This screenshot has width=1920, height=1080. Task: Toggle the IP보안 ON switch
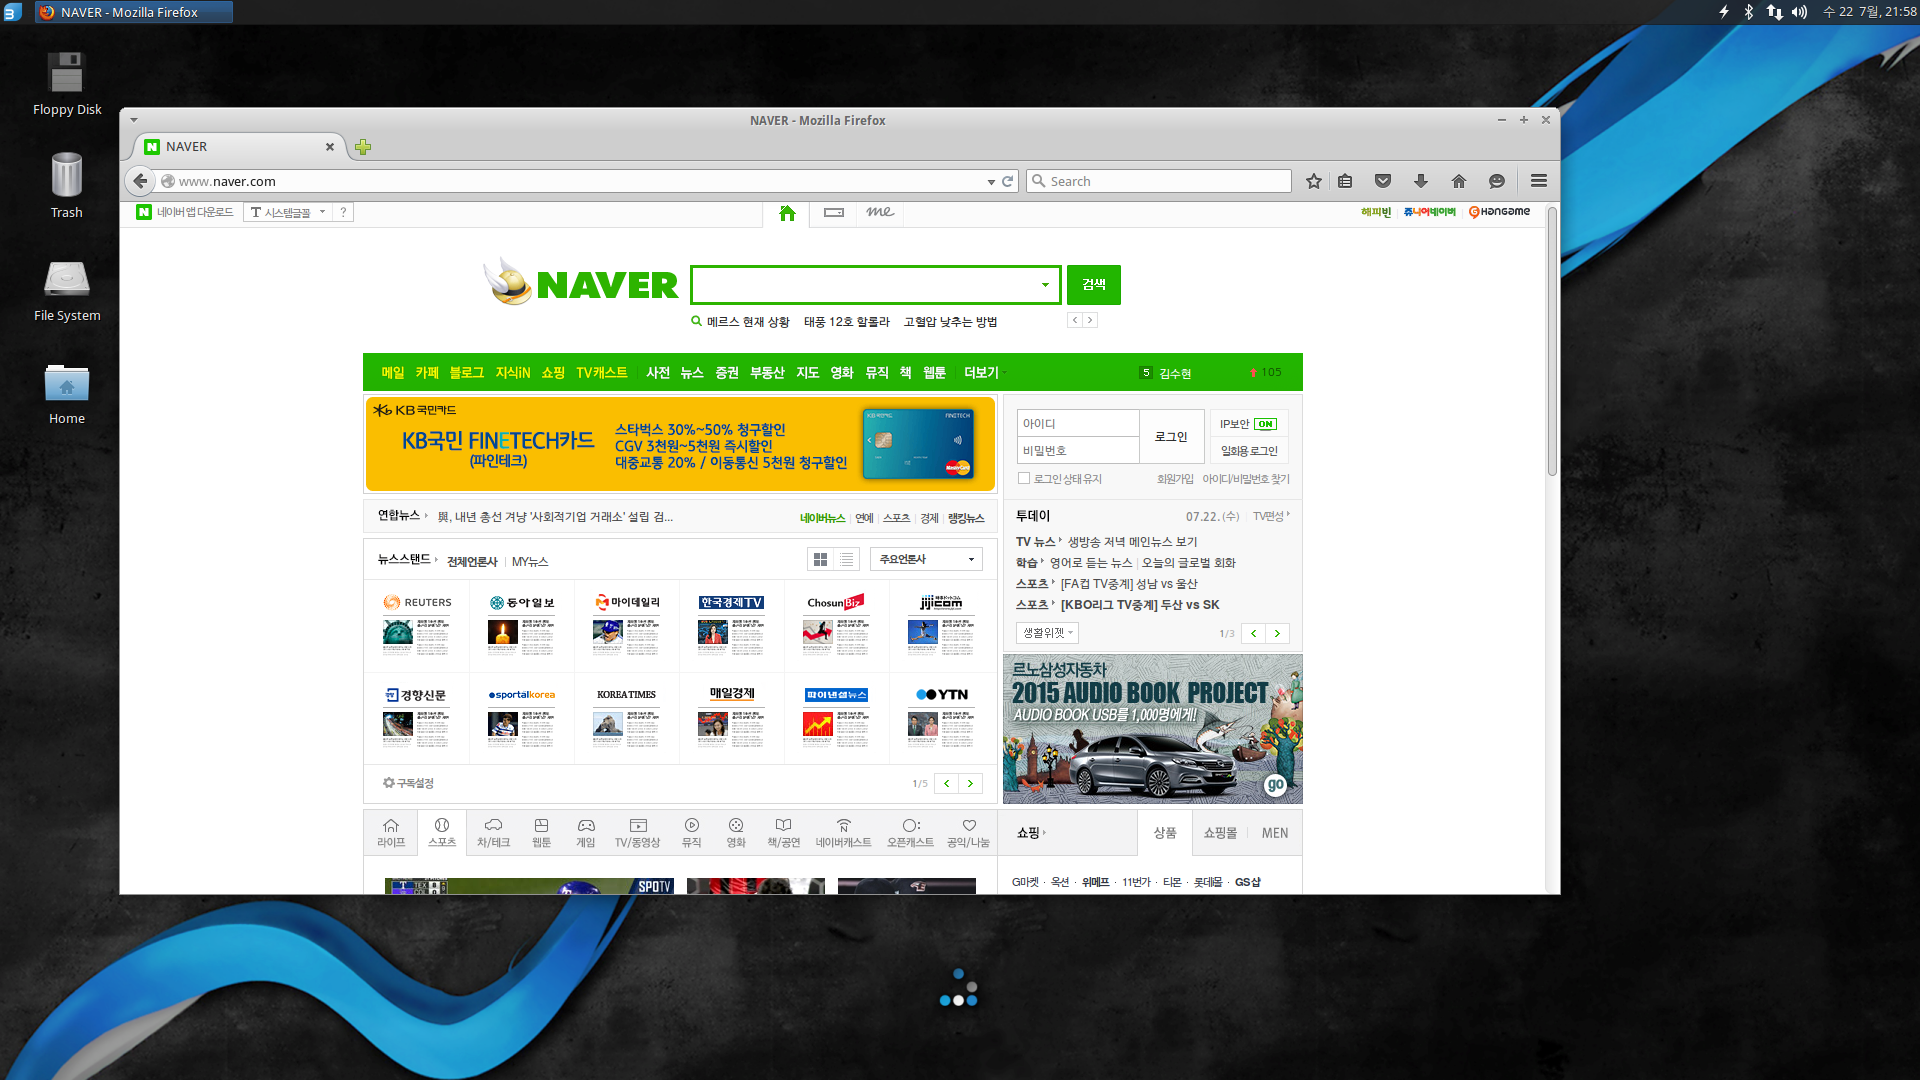[x=1265, y=424]
